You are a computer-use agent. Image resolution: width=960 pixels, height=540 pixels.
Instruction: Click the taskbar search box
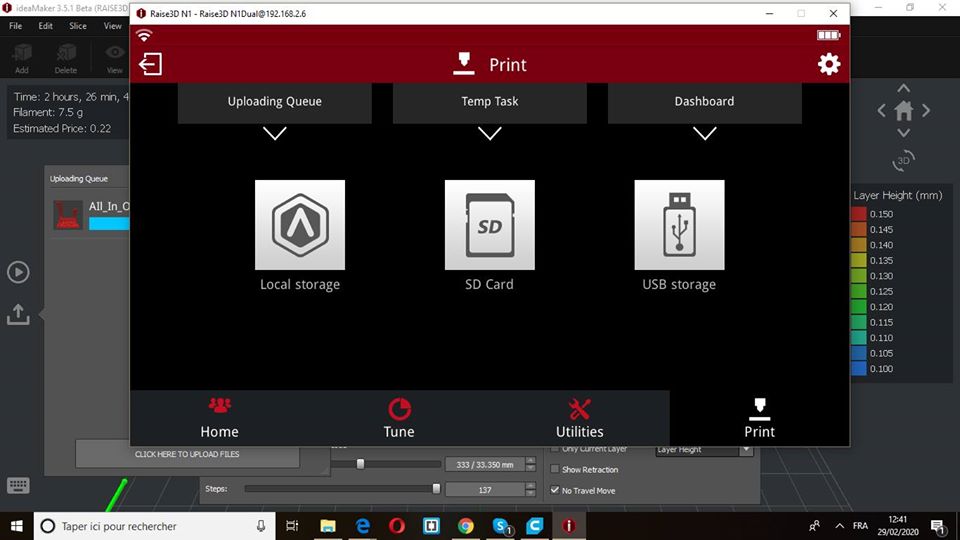[155, 526]
